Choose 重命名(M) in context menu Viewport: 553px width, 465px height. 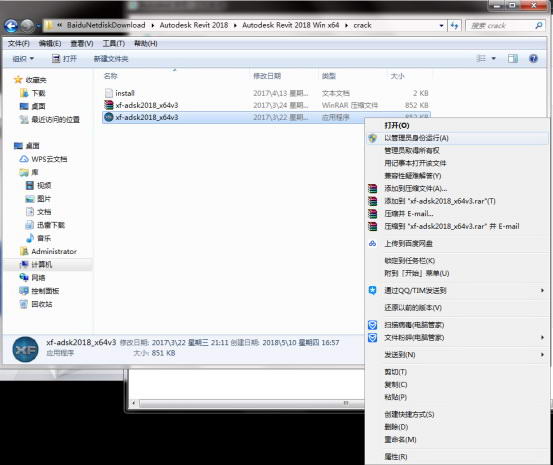tap(457, 440)
